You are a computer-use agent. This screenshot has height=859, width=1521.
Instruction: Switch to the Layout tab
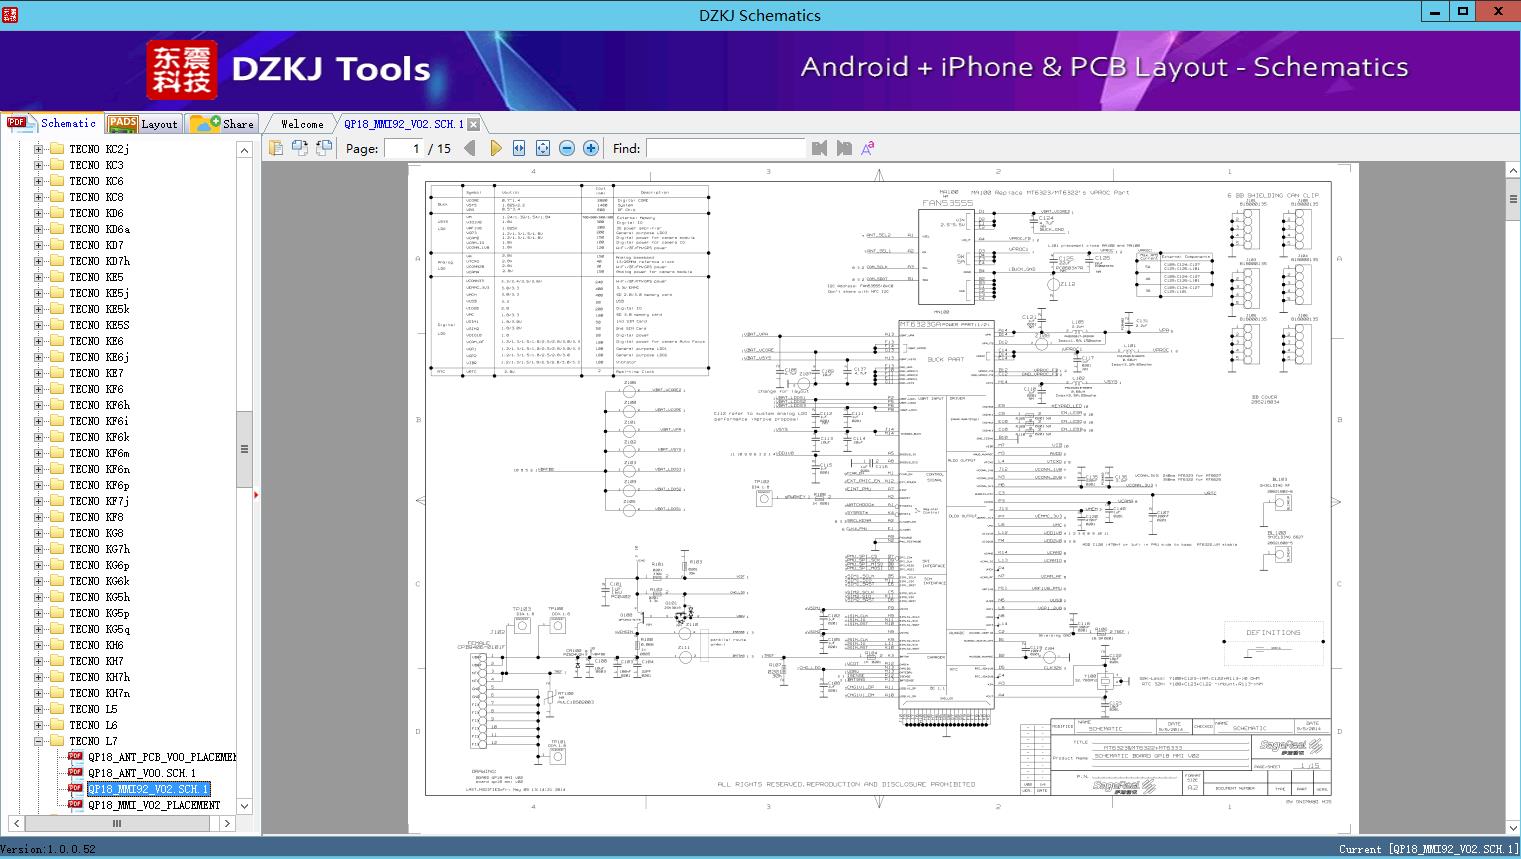(x=143, y=124)
